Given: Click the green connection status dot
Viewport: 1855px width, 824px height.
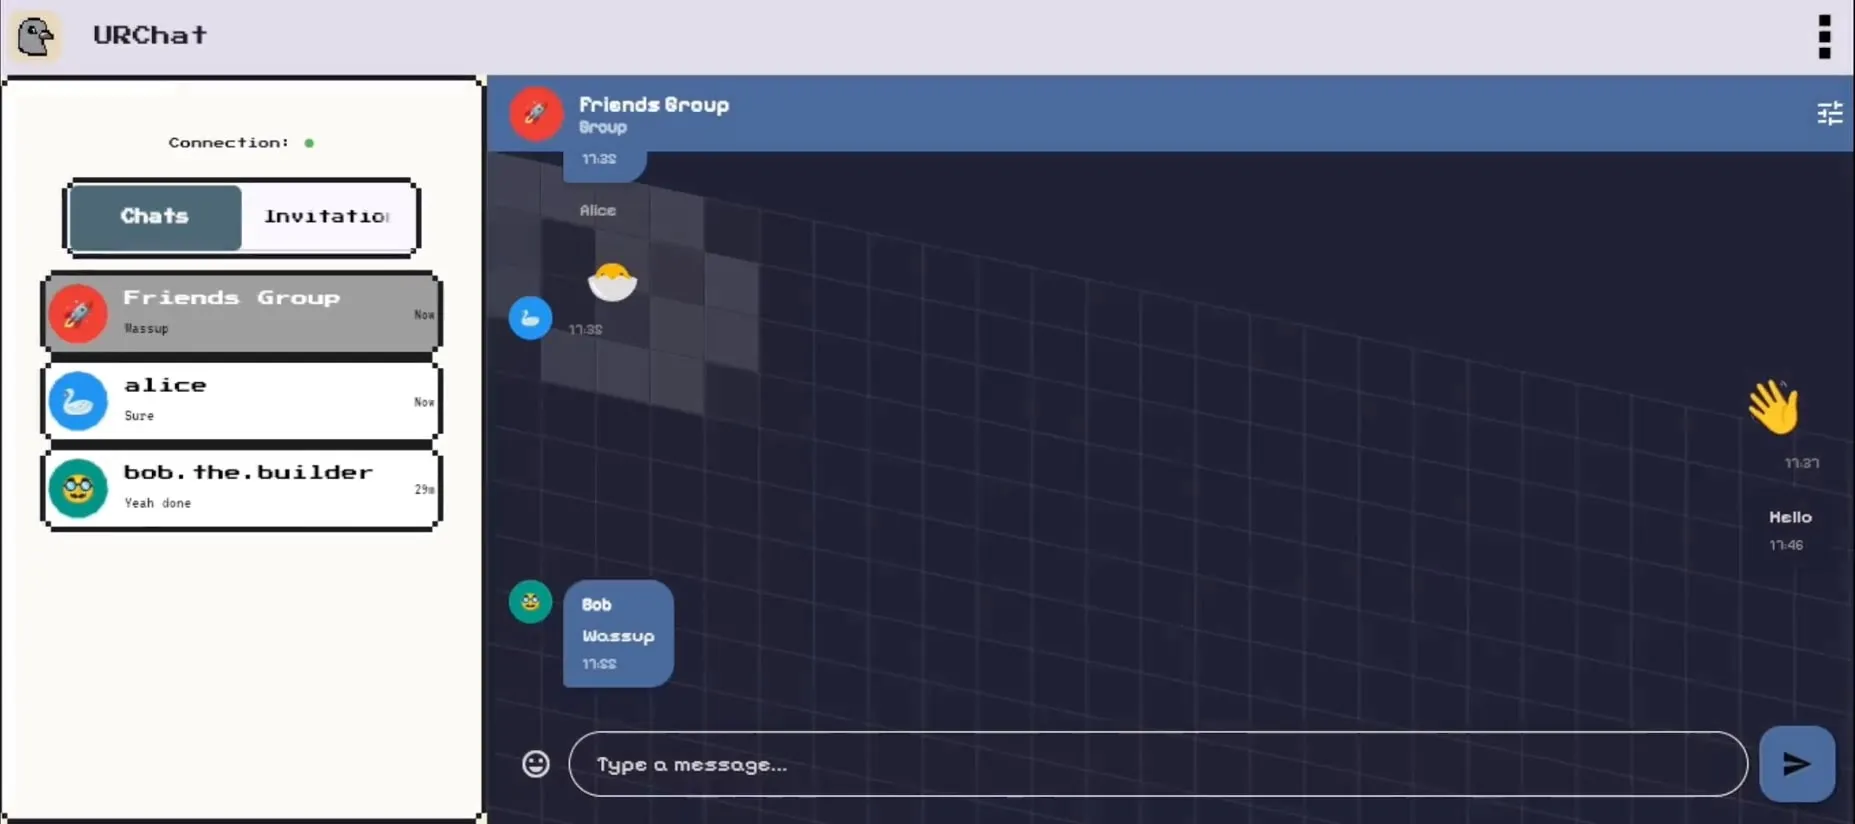Looking at the screenshot, I should pyautogui.click(x=309, y=143).
